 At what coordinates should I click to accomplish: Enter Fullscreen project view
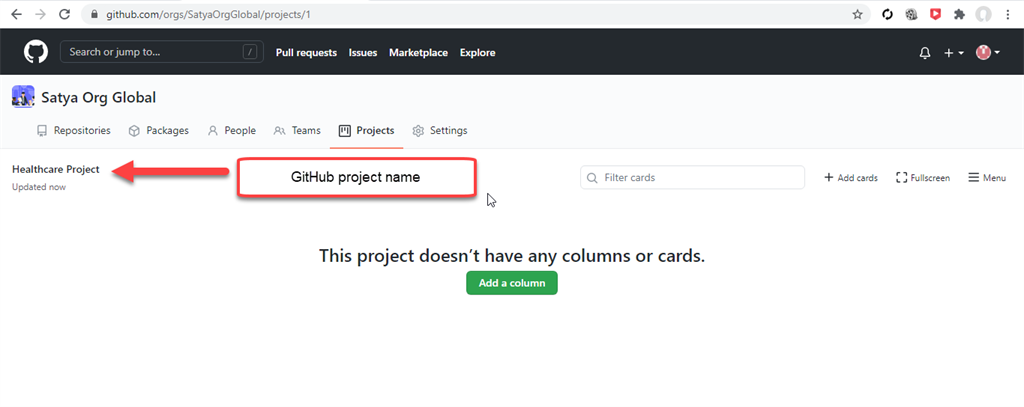(x=922, y=178)
